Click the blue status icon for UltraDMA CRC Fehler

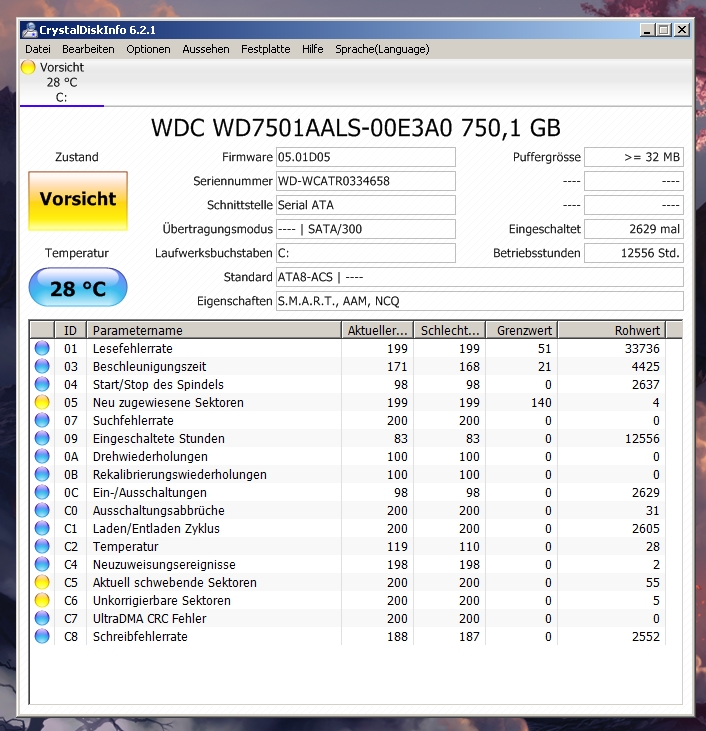click(x=42, y=618)
